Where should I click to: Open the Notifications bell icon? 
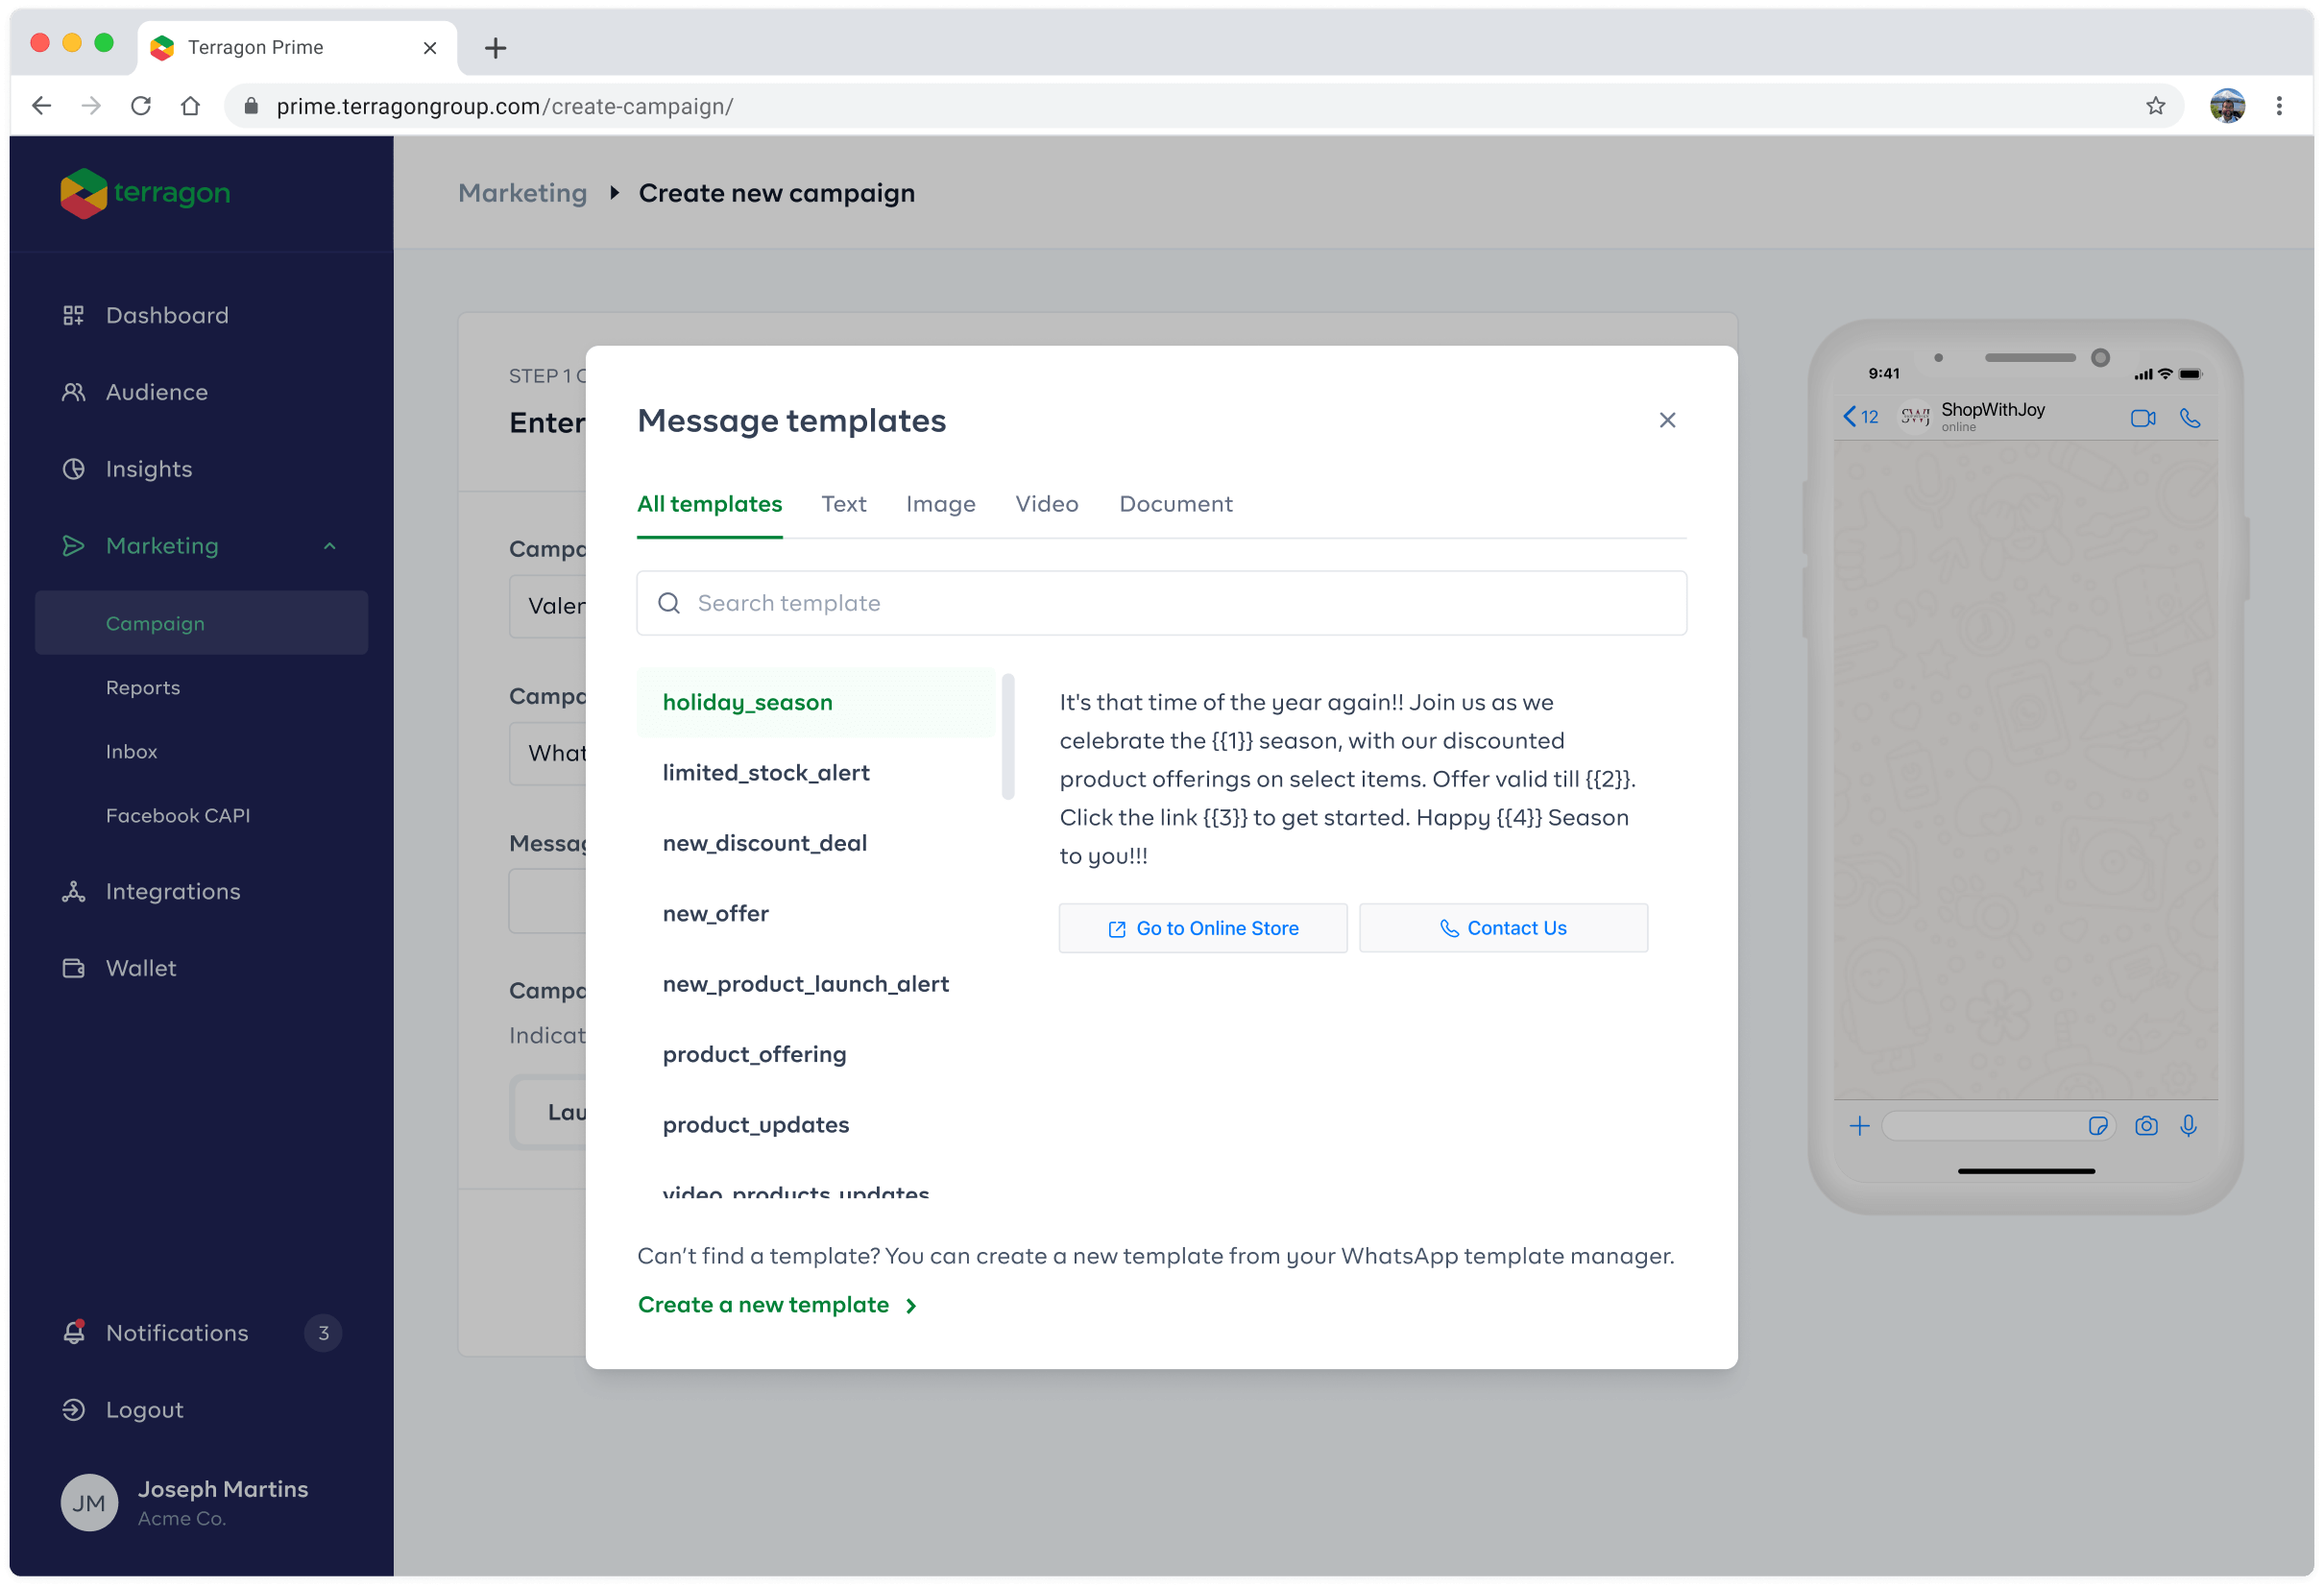point(73,1333)
